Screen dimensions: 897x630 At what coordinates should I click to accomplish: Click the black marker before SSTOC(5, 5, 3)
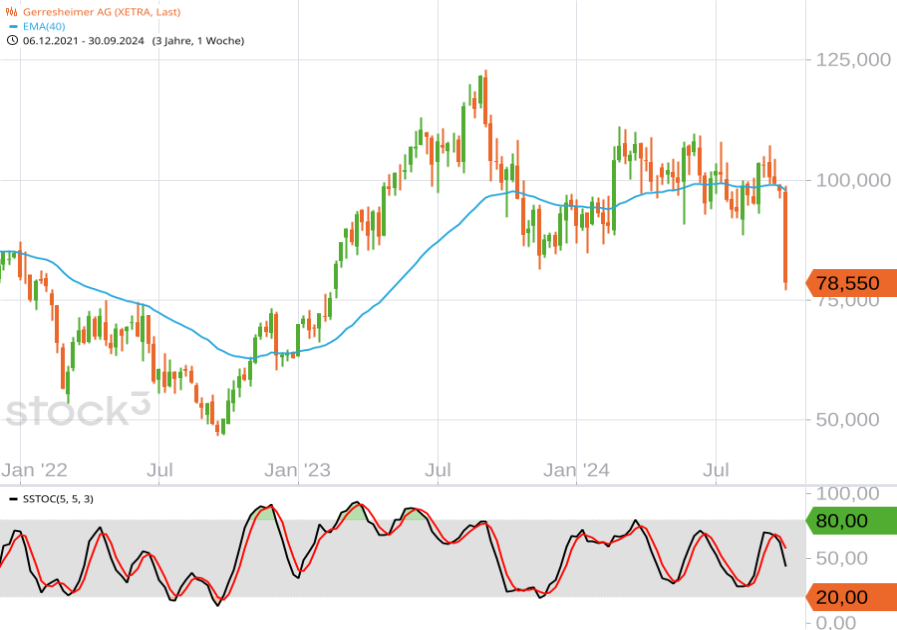click(14, 500)
